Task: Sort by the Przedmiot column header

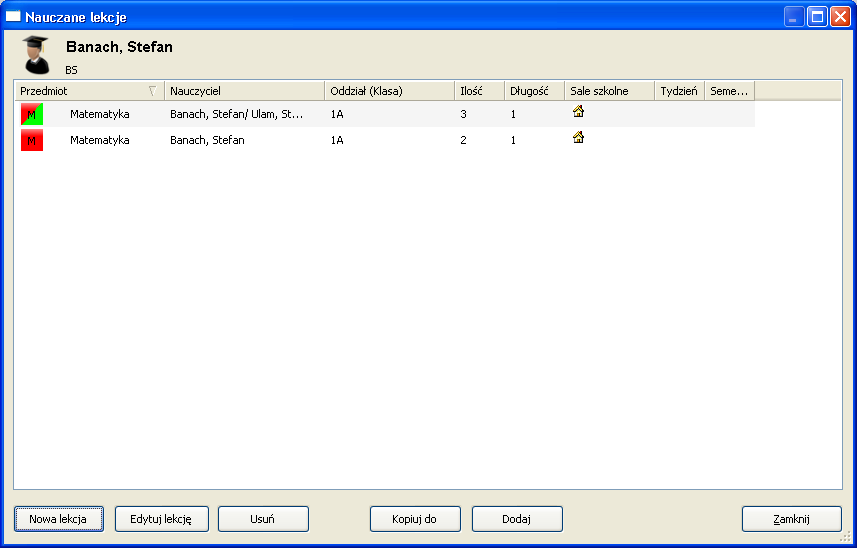Action: (89, 91)
